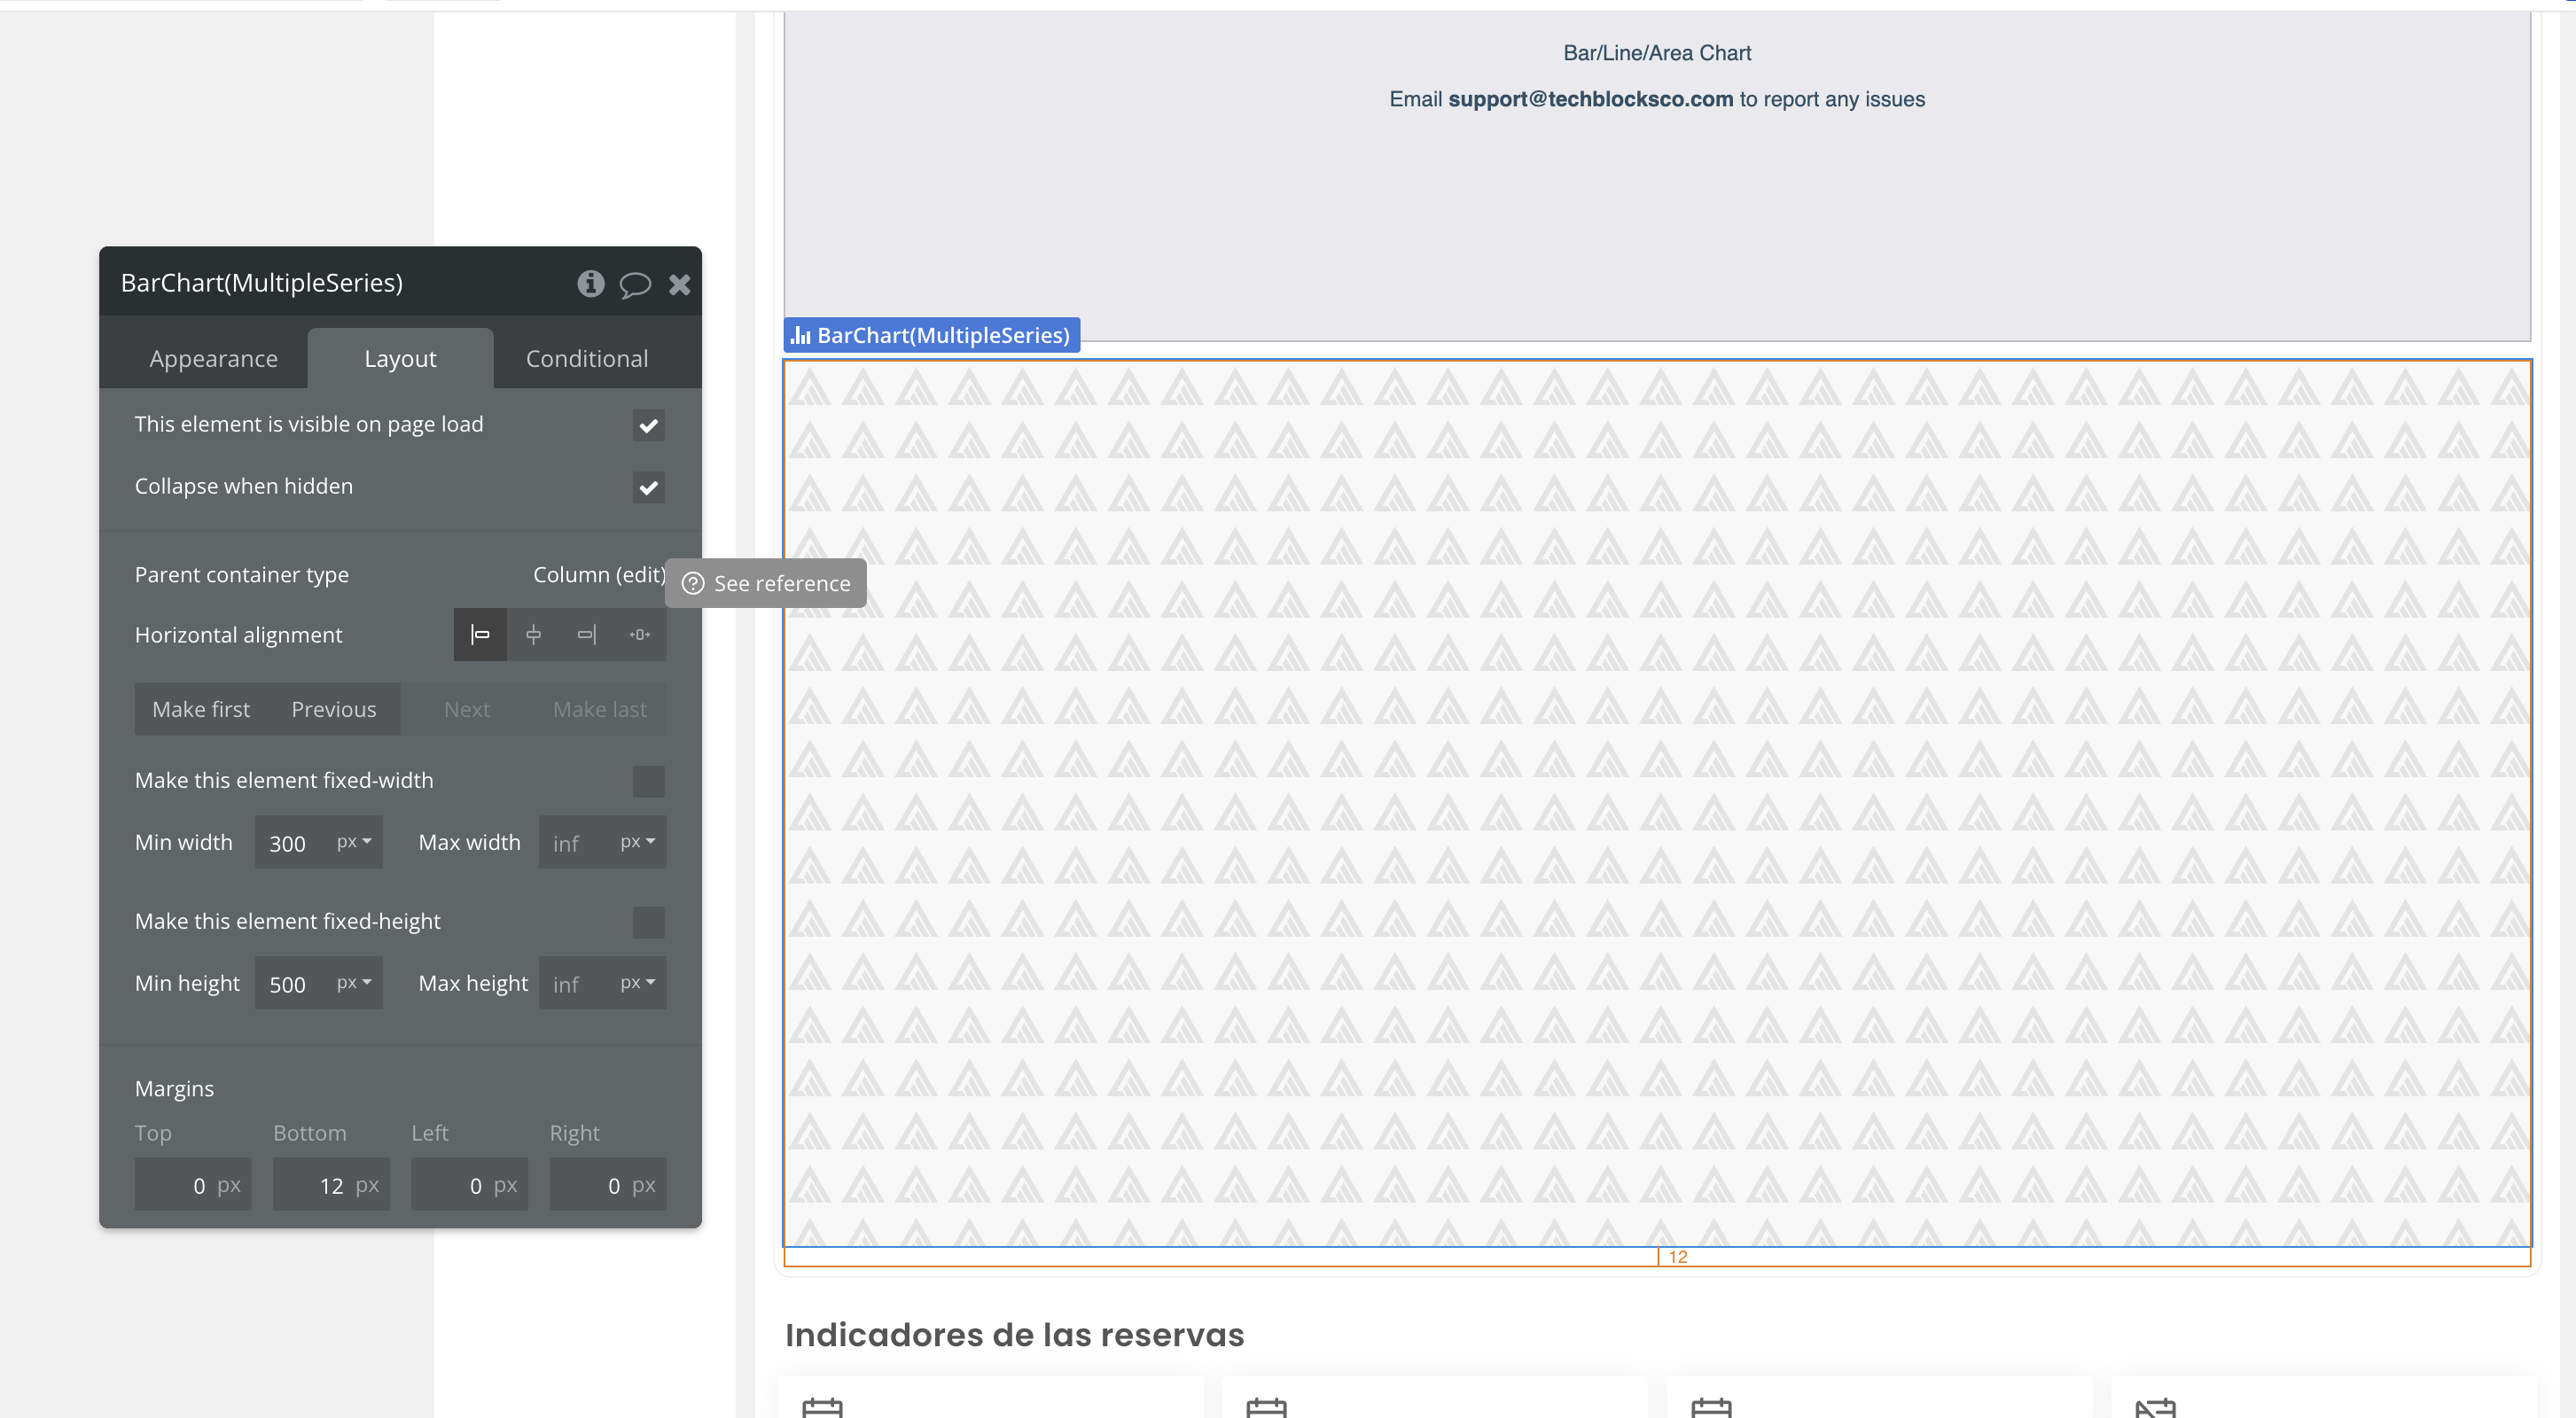The image size is (2576, 1418).
Task: Click bar chart icon on element label
Action: coord(801,336)
